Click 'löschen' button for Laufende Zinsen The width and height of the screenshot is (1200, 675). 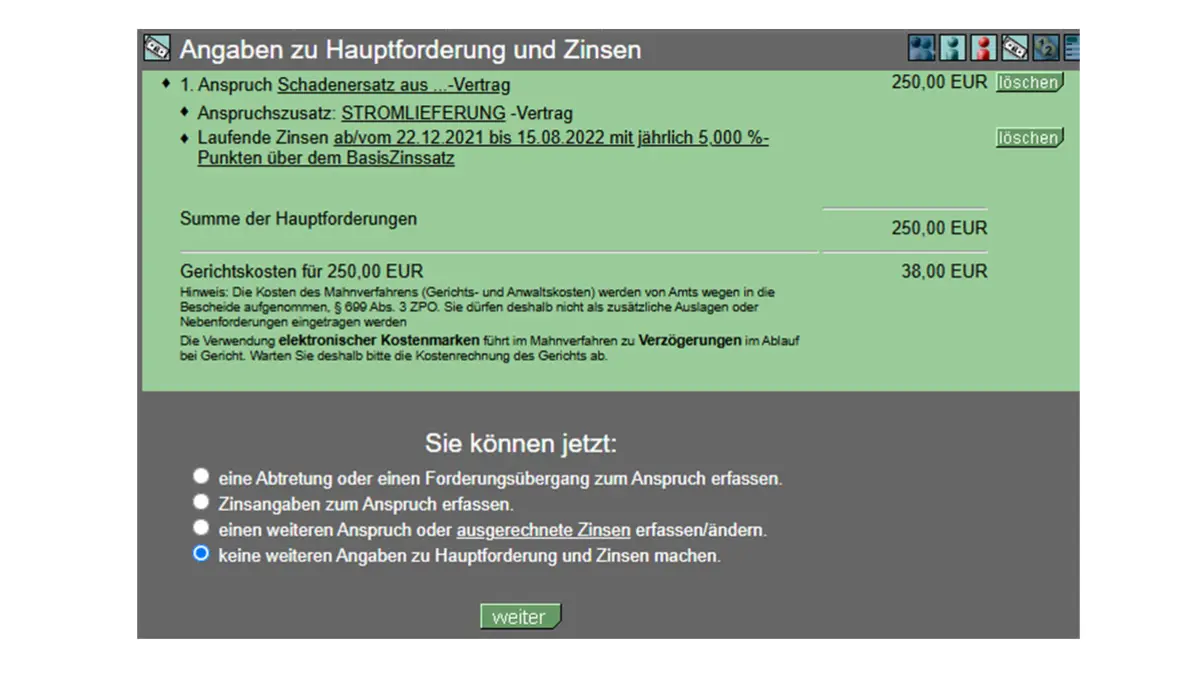[x=1029, y=138]
